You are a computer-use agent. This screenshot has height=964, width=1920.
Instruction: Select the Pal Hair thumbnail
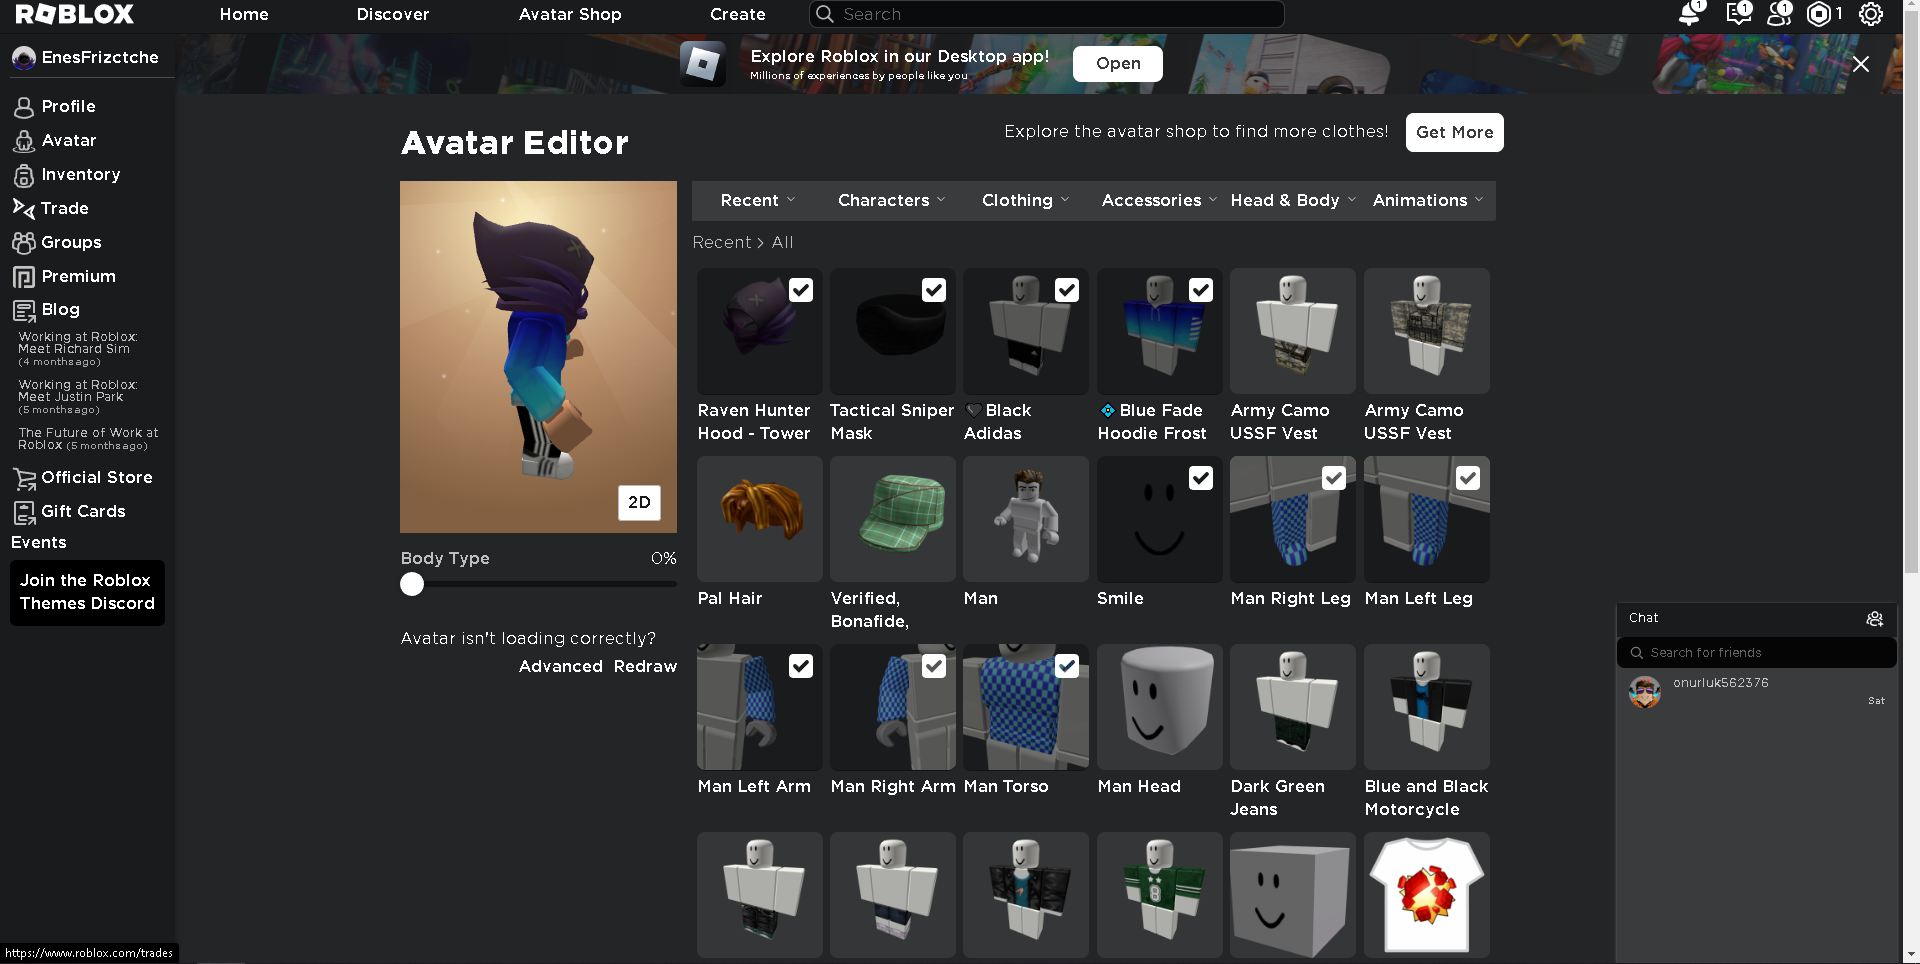tap(760, 519)
